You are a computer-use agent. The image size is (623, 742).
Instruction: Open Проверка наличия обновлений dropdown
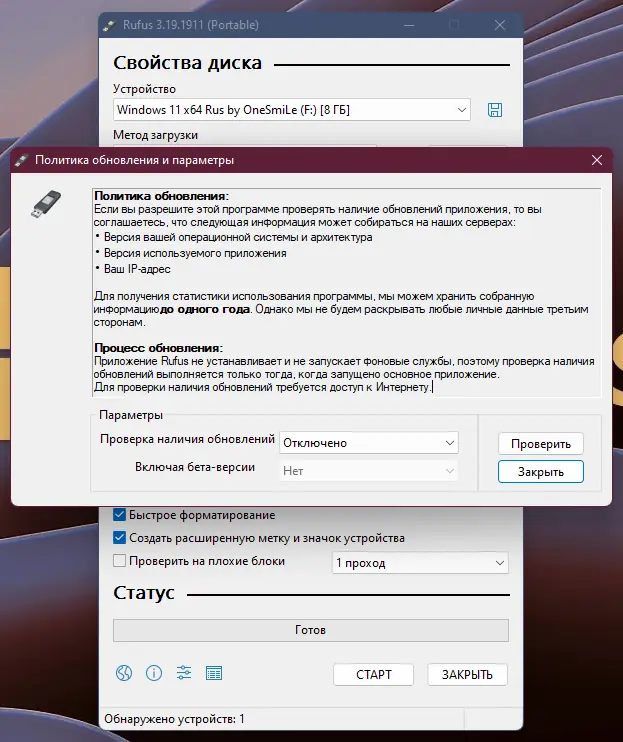tap(369, 443)
